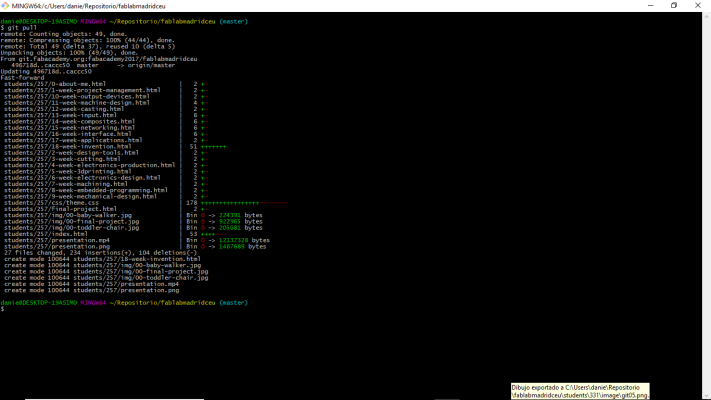This screenshot has height=400, width=711.
Task: Click the green '12137328' byte size
Action: 234,240
